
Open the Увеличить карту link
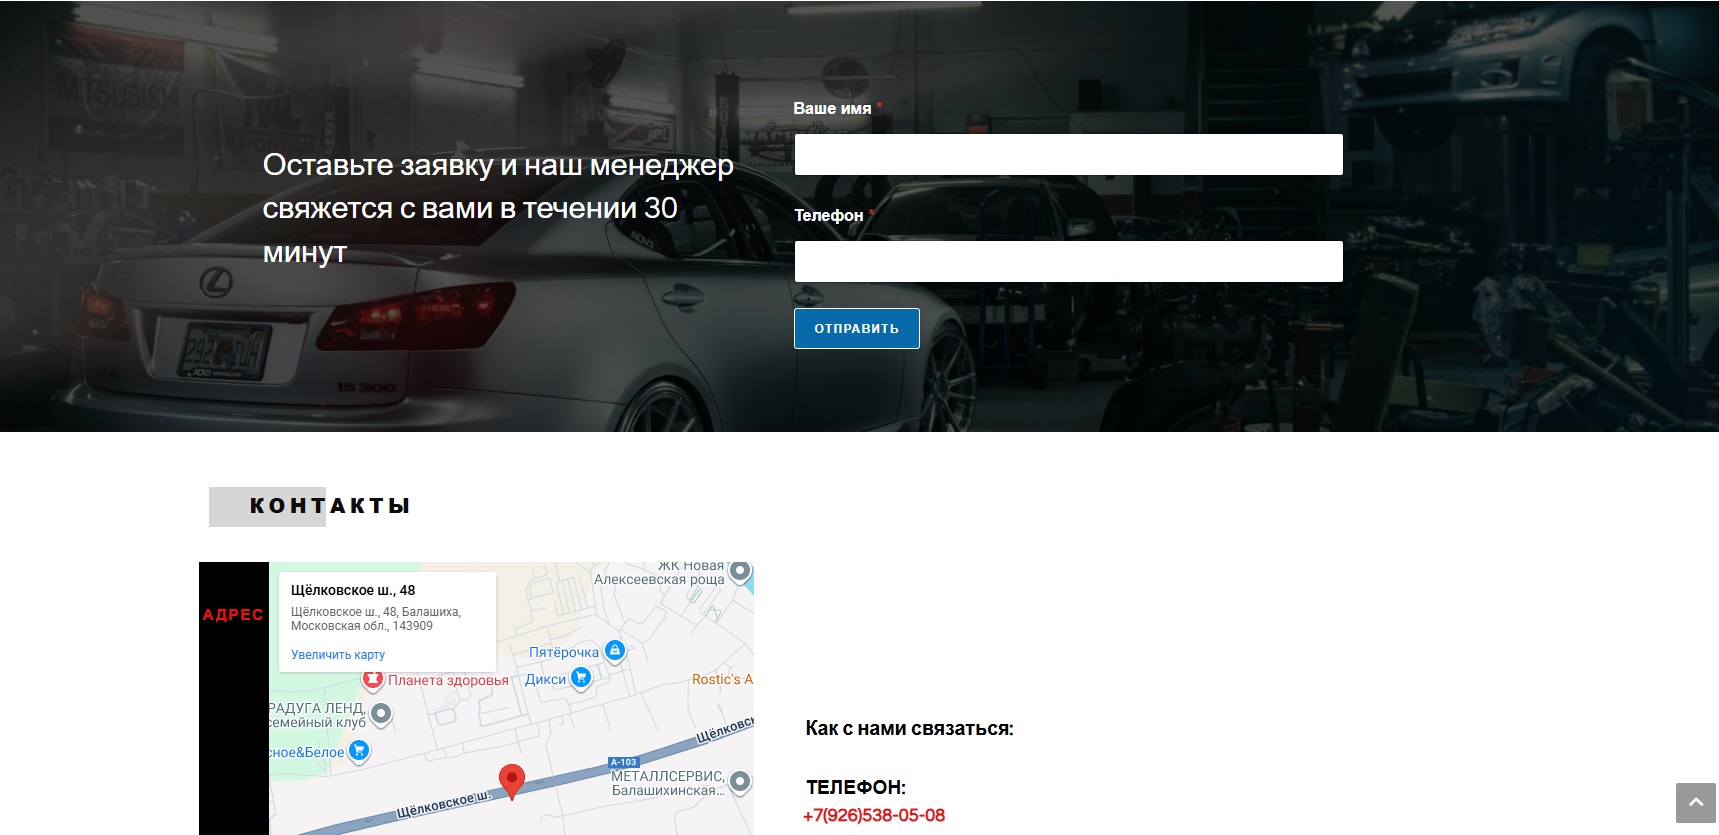tap(338, 655)
